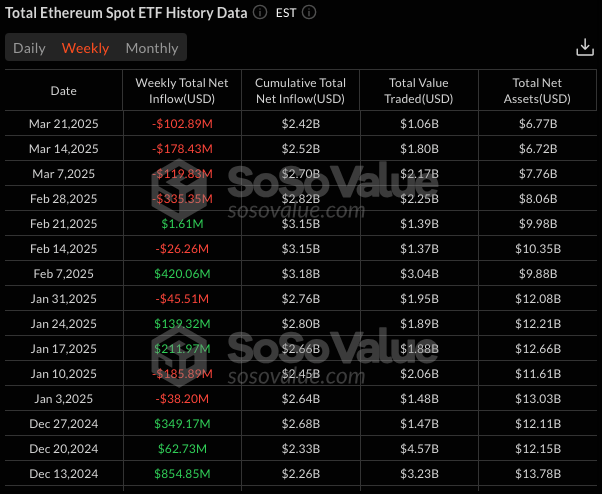
Task: Click the Date column header
Action: pyautogui.click(x=63, y=91)
